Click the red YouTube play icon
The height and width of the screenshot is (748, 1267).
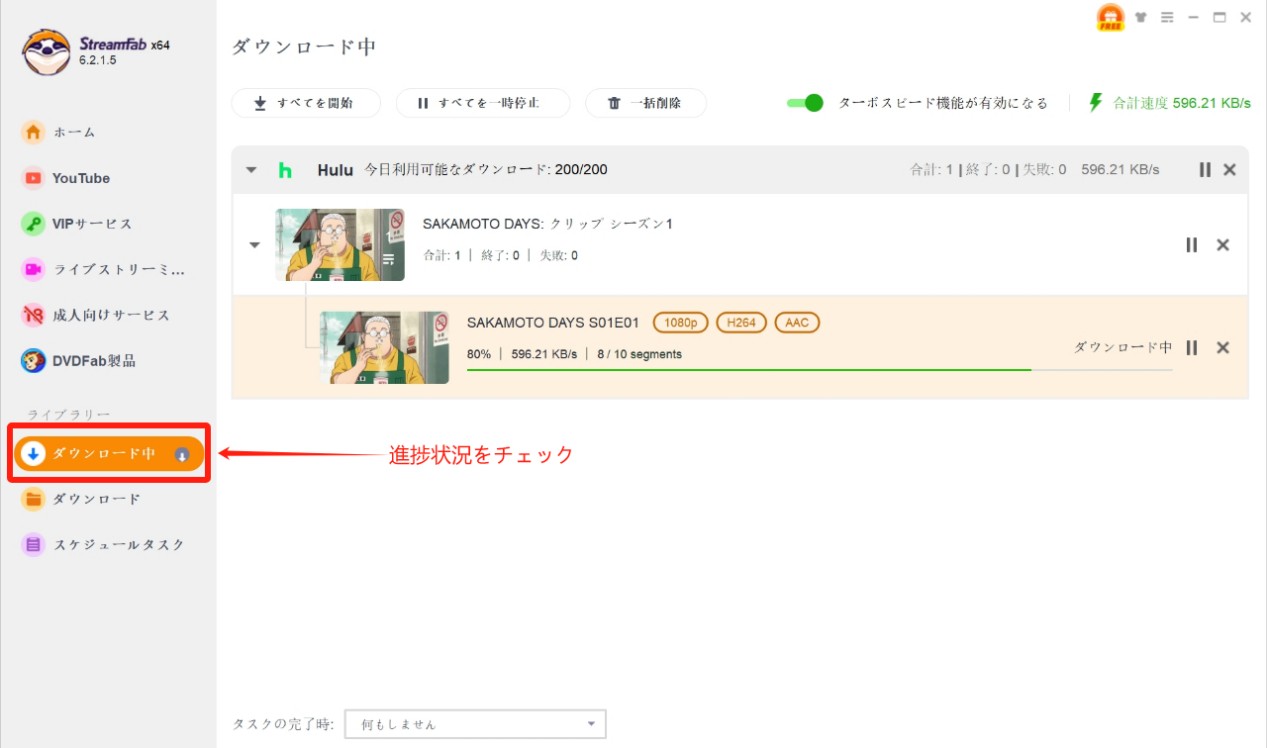(x=33, y=178)
